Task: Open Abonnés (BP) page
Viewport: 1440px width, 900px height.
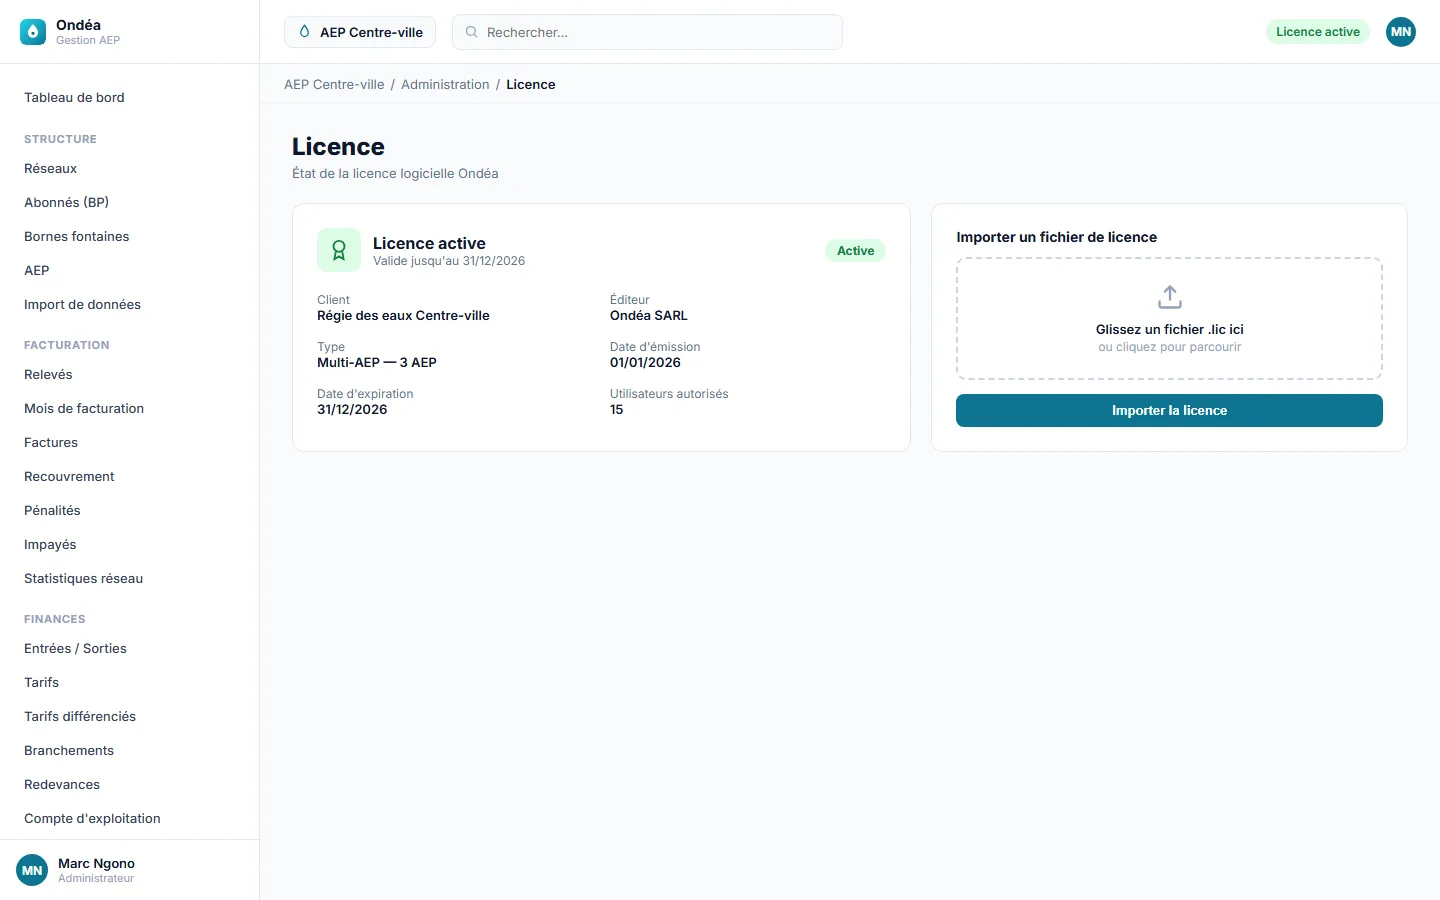Action: (x=129, y=202)
